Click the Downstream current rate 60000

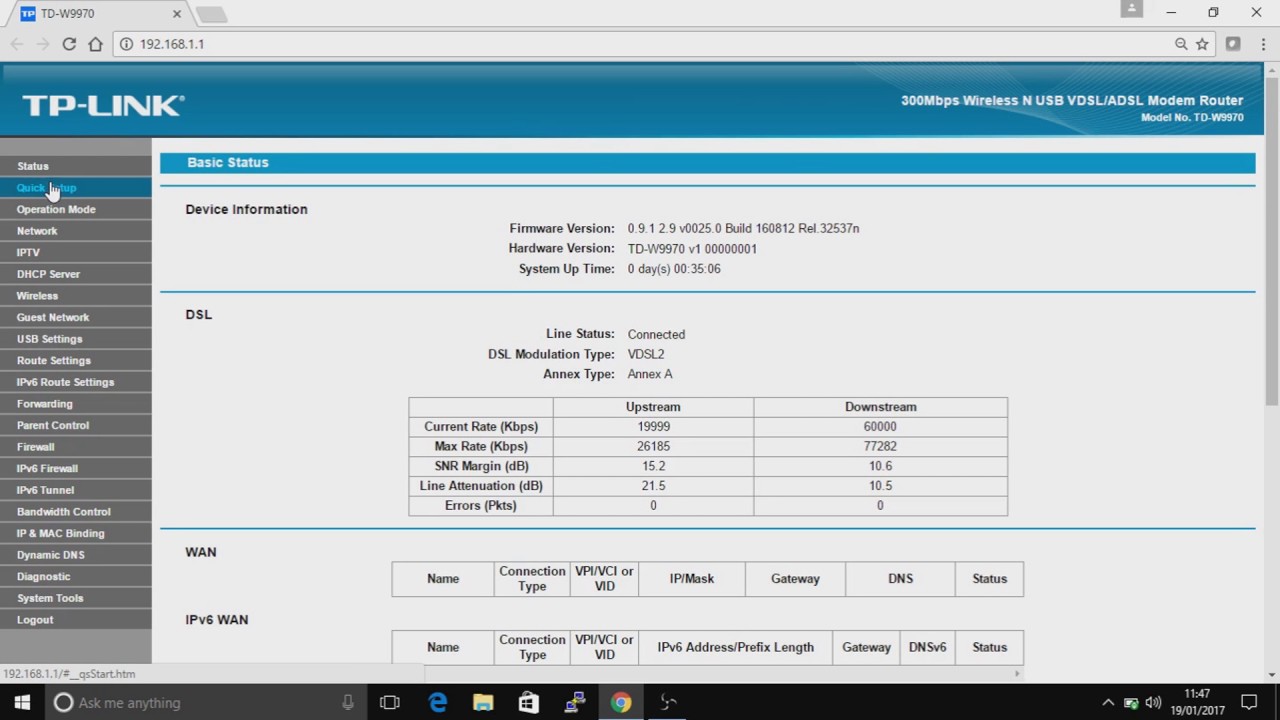click(880, 426)
